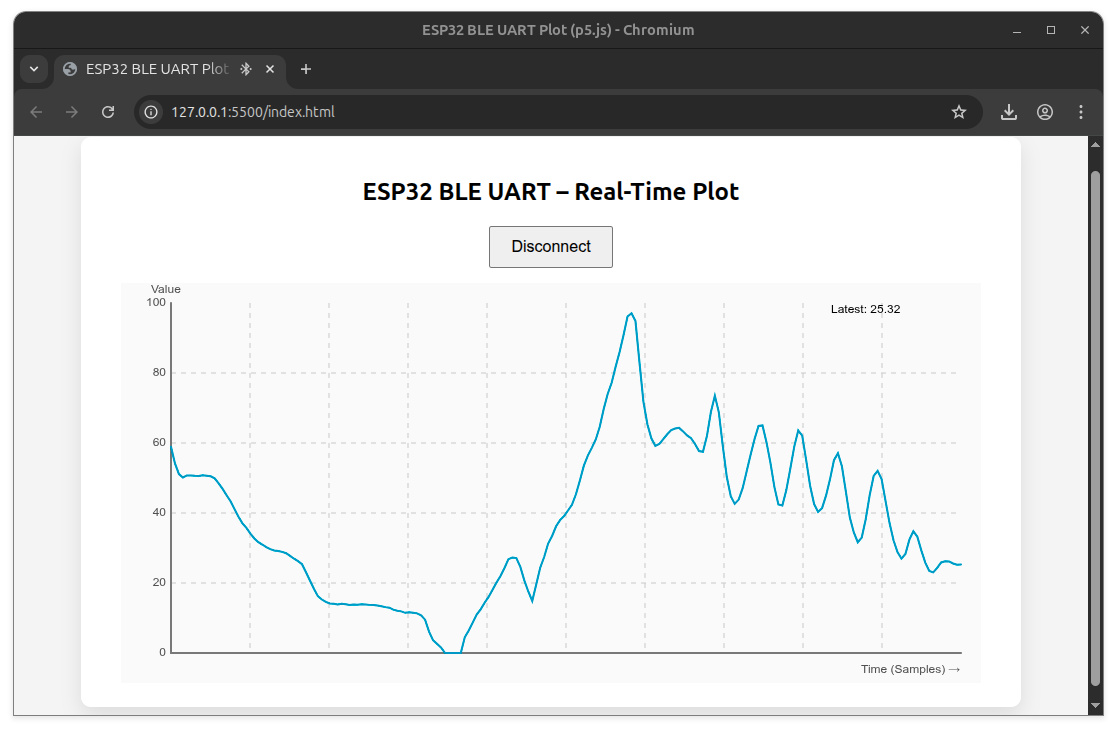Click the Bluetooth indicator on the tab
Image resolution: width=1117 pixels, height=732 pixels.
click(x=246, y=69)
